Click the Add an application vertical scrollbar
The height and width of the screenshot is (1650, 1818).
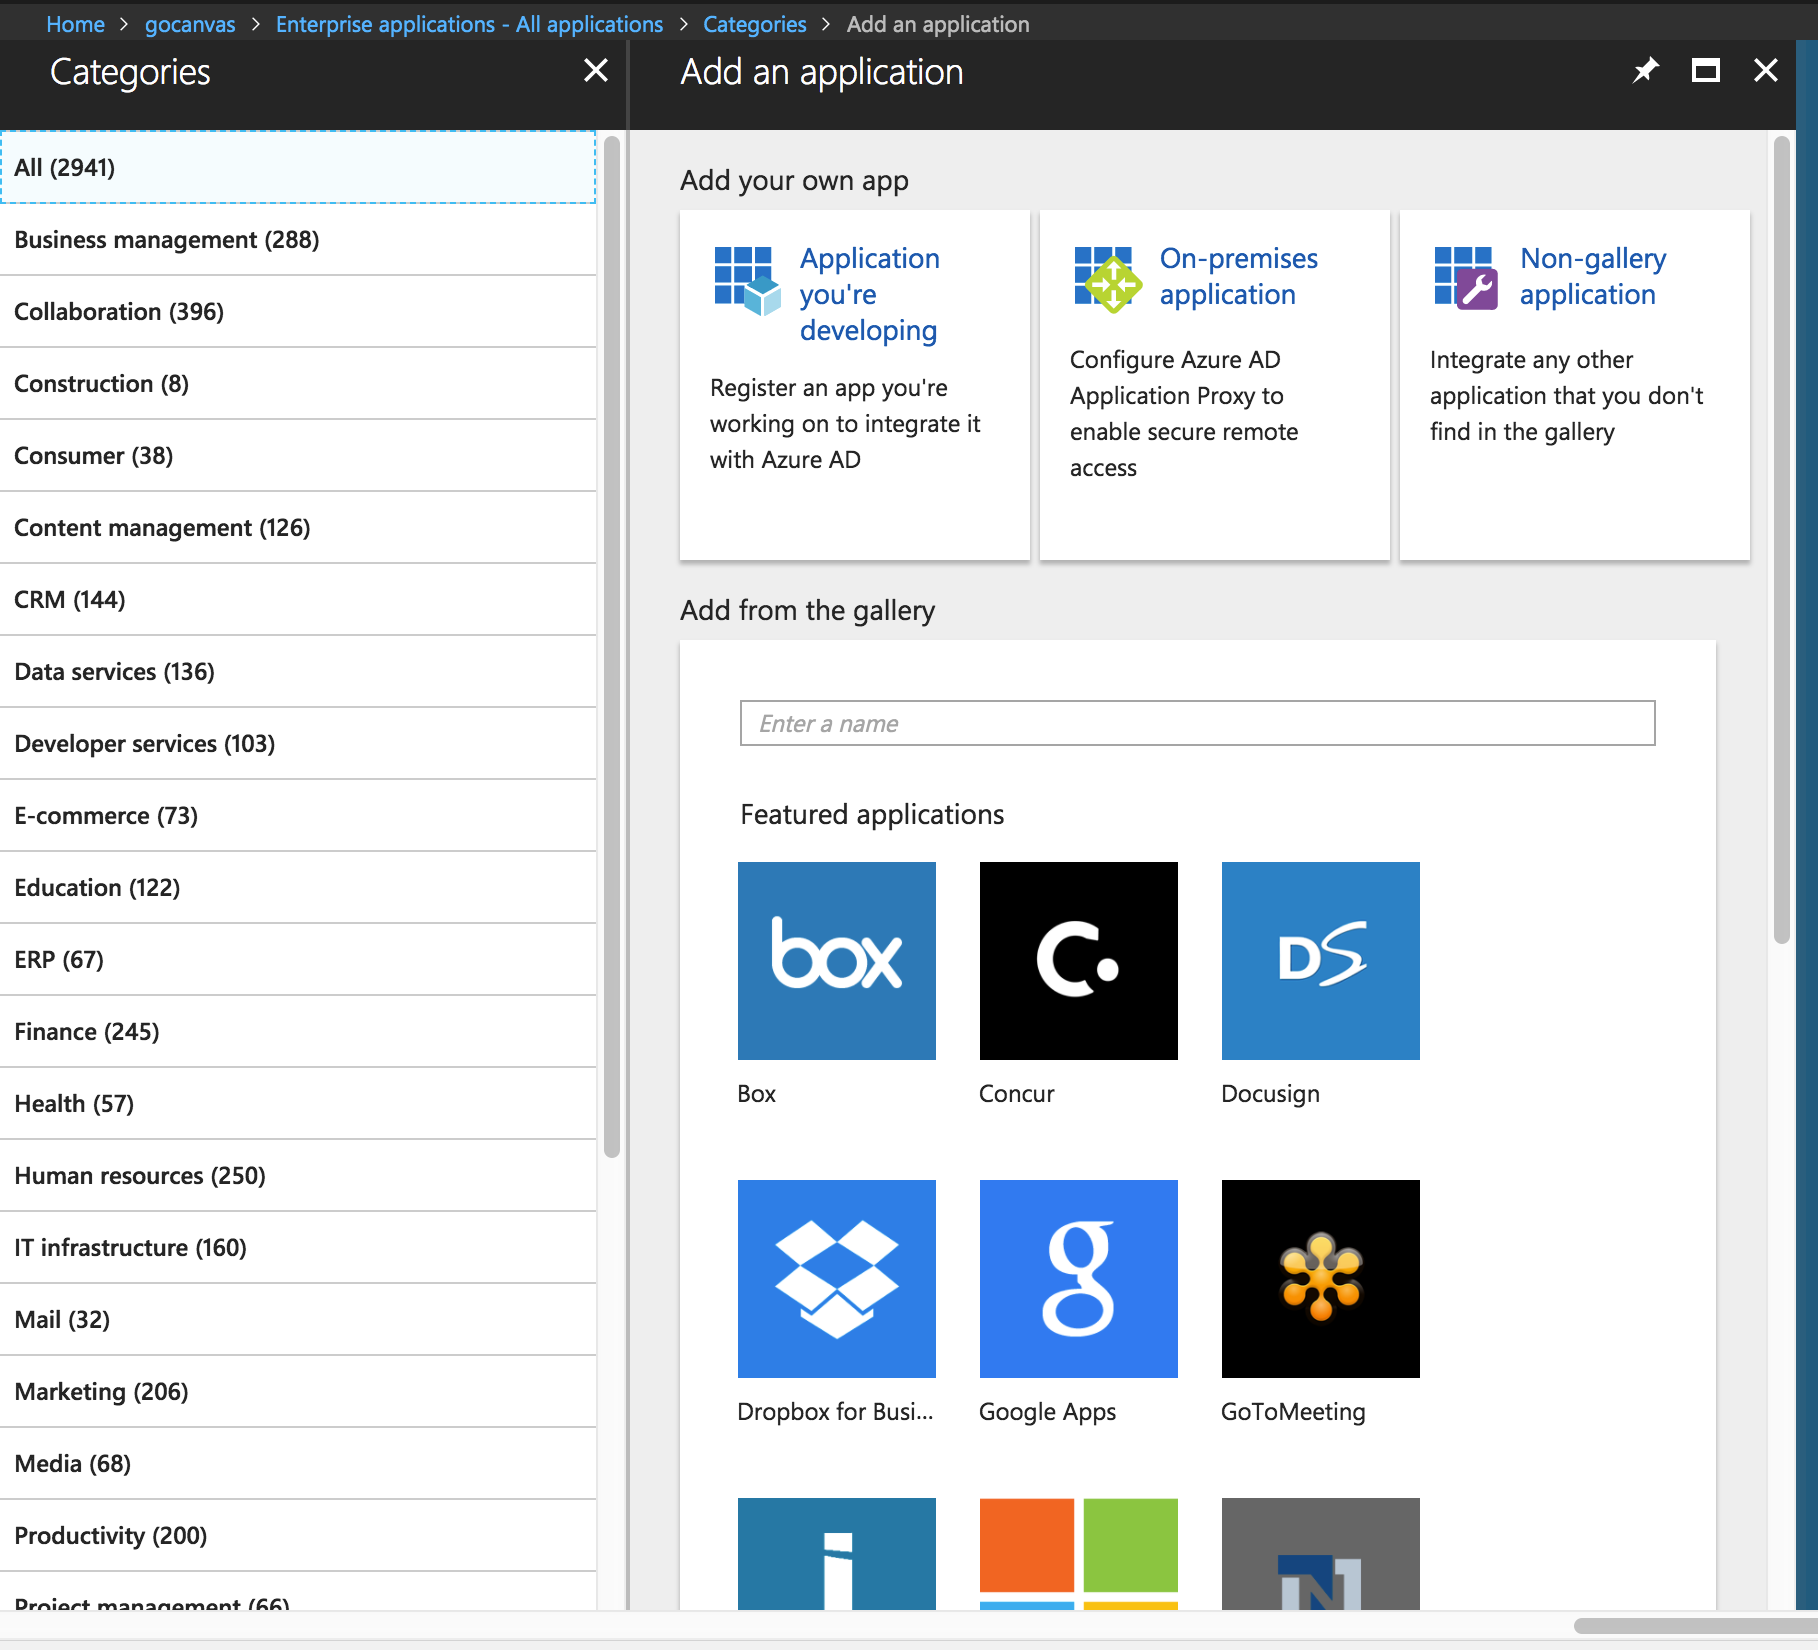(1781, 540)
